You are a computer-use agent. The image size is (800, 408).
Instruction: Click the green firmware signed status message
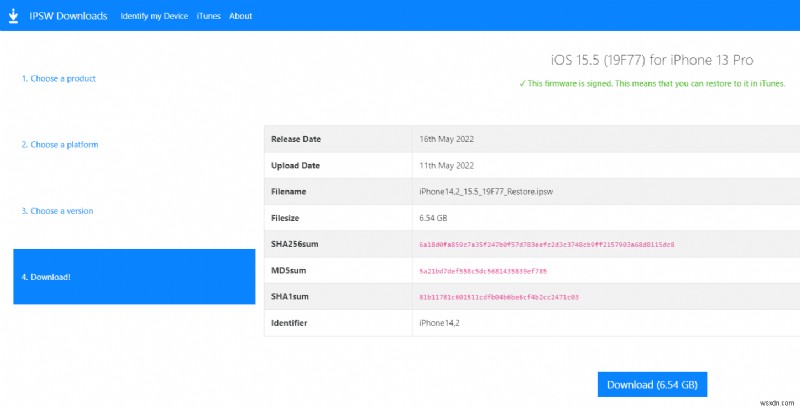652,84
